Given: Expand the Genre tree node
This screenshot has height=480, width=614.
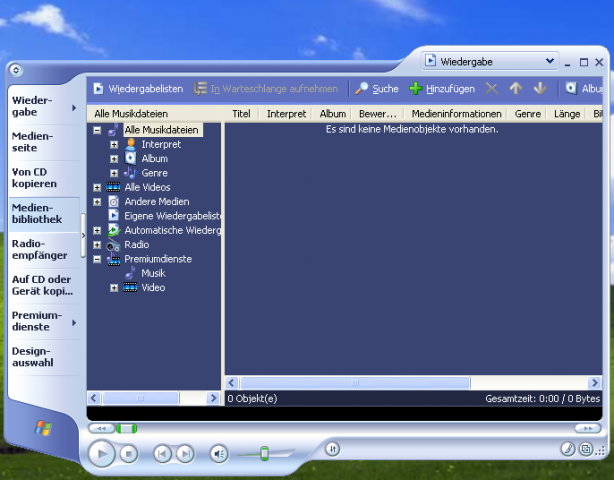Looking at the screenshot, I should point(114,173).
